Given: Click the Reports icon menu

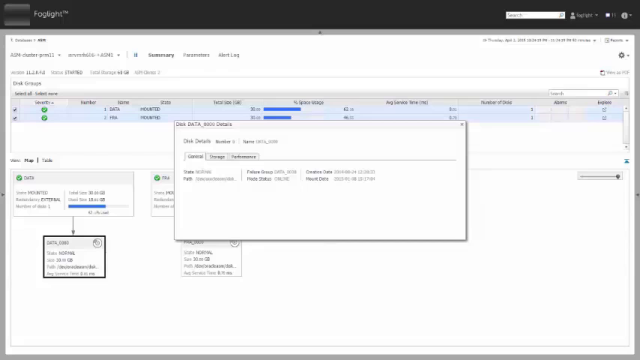Looking at the screenshot, I should 616,40.
